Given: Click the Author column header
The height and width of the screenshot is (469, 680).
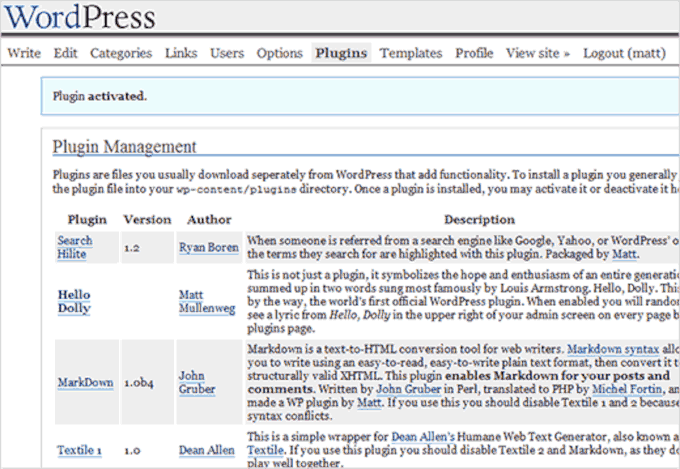Looking at the screenshot, I should pos(209,220).
